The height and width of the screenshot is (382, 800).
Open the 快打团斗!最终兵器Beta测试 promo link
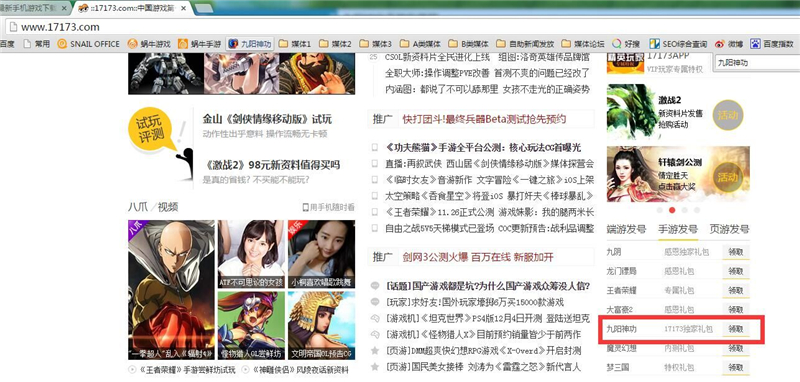tap(484, 119)
